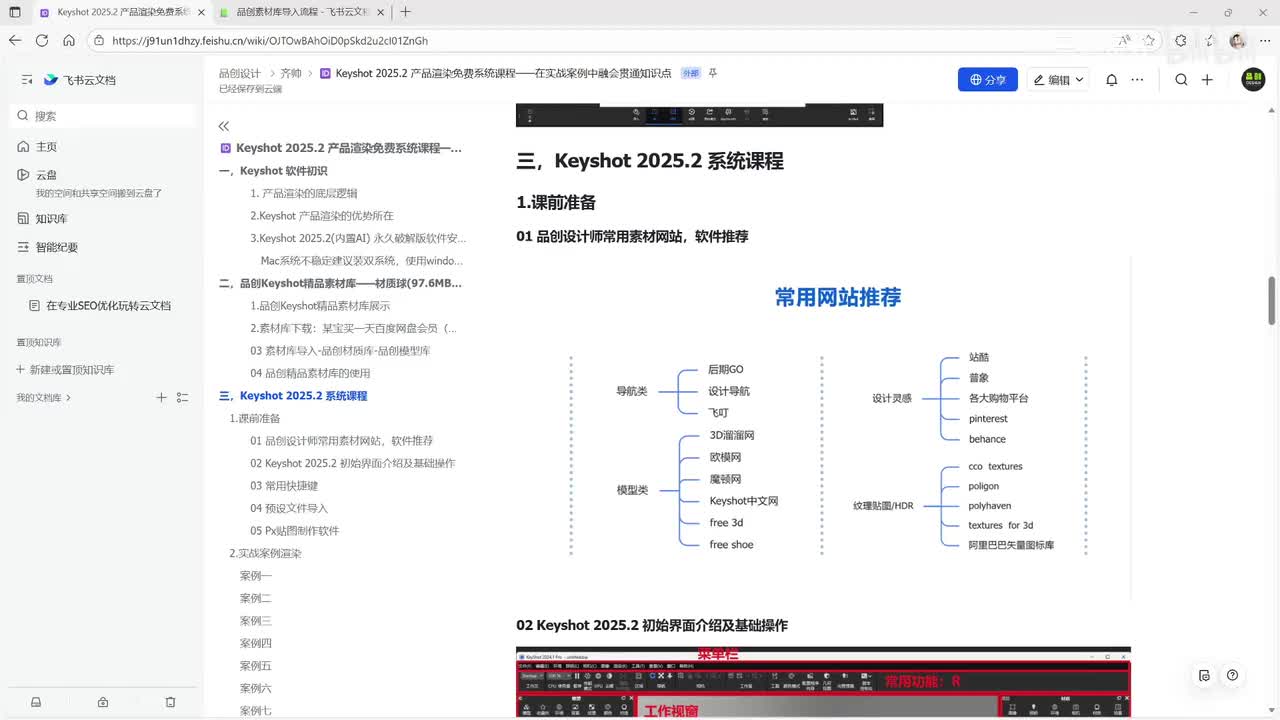Screen dimensions: 1280x720
Task: Click plus icon beside 我的文档库
Action: tap(161, 397)
